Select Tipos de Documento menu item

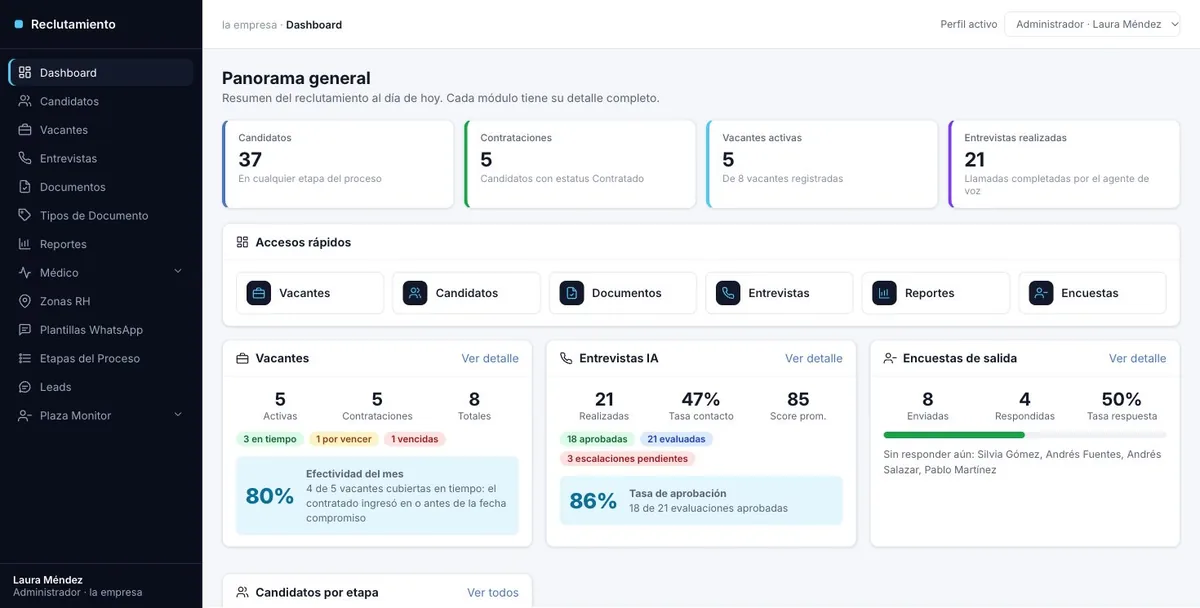(100, 215)
